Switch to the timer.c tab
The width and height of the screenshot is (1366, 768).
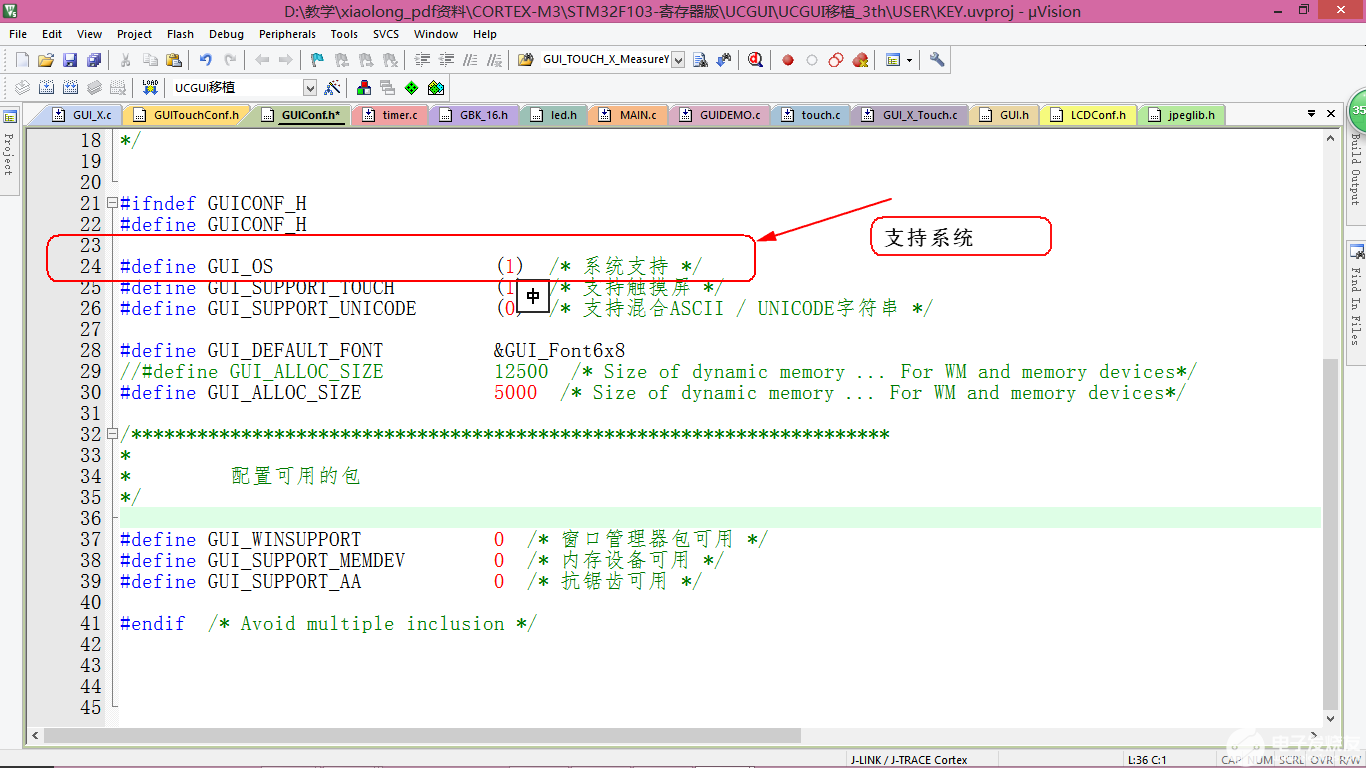[x=391, y=115]
